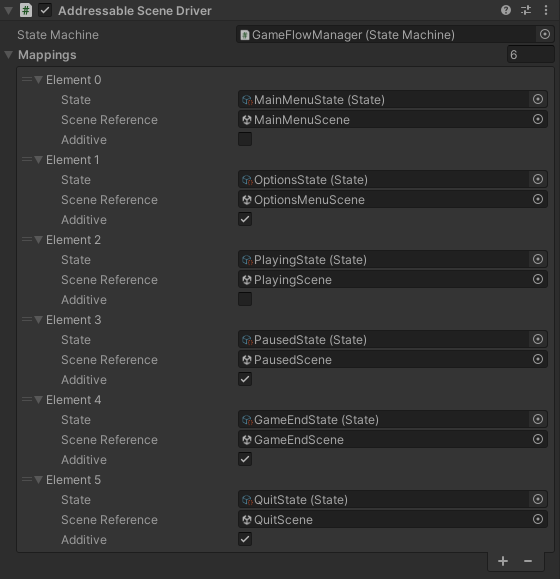Collapse the Addressable Scene Driver component

pos(8,11)
